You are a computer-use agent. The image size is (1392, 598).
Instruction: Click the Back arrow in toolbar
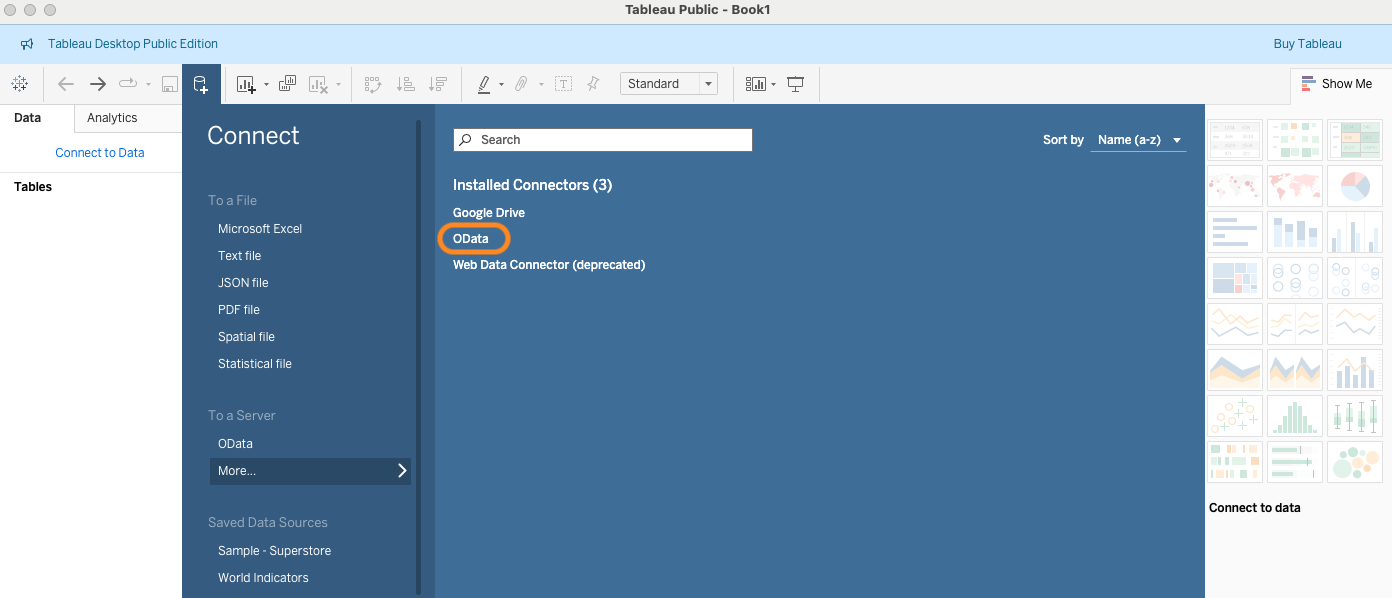66,84
